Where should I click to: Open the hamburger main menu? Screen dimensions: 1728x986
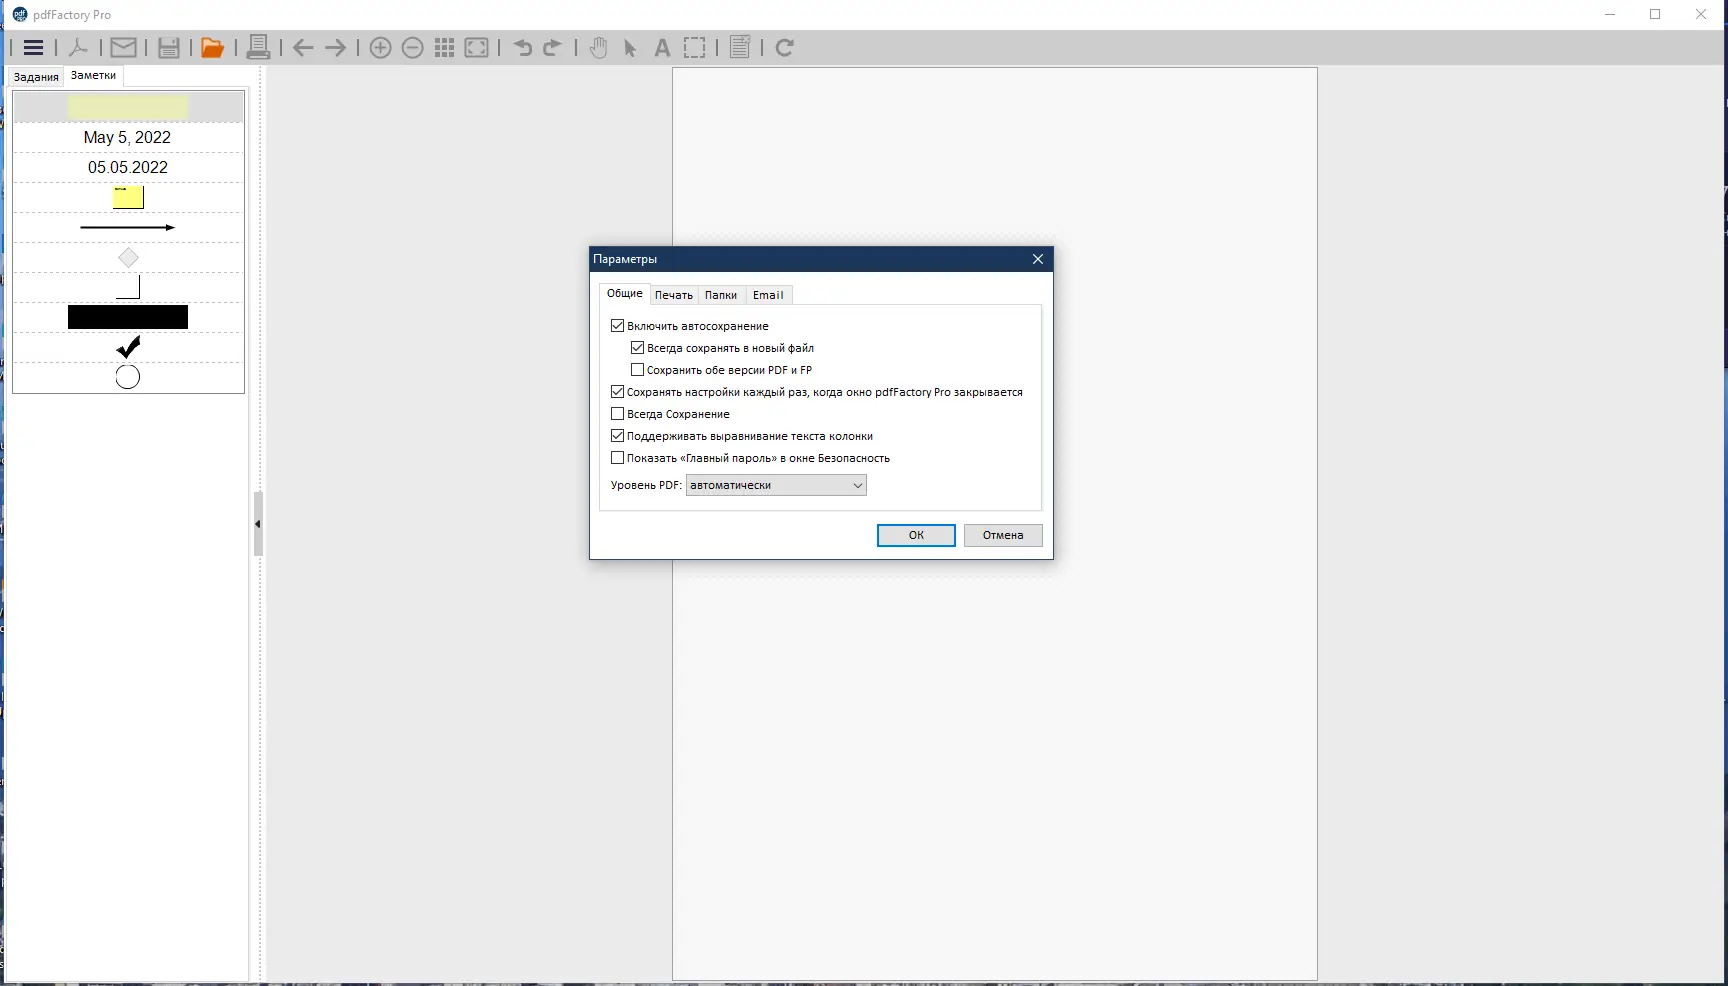(x=33, y=47)
